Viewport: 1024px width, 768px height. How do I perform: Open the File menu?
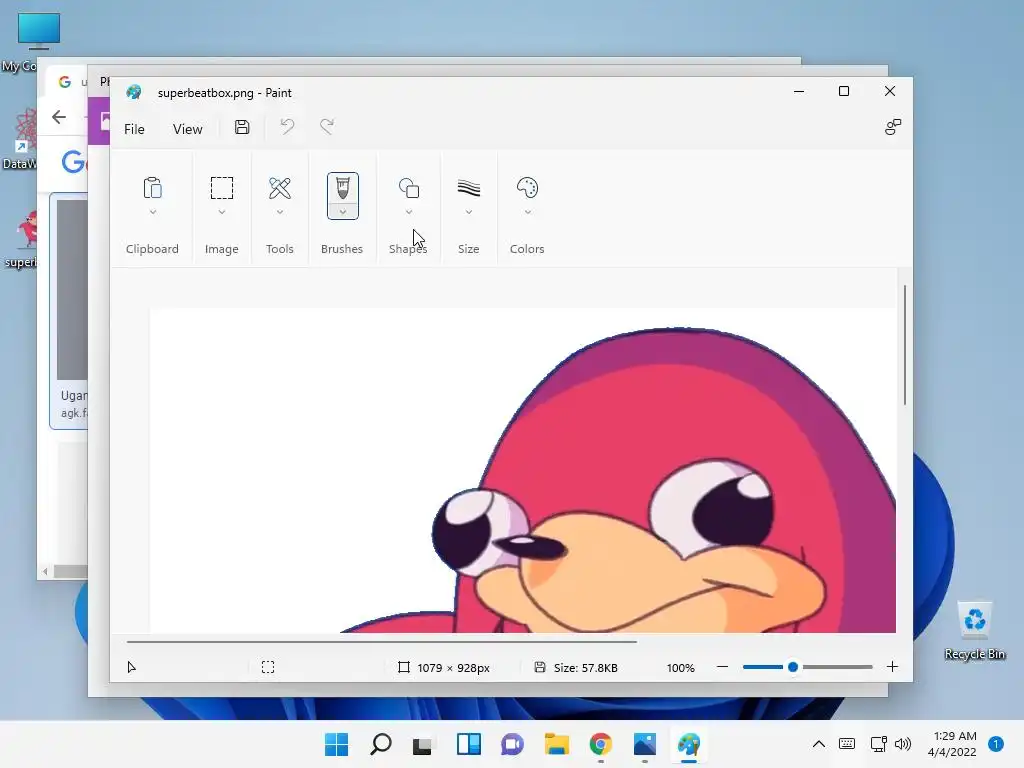coord(134,129)
